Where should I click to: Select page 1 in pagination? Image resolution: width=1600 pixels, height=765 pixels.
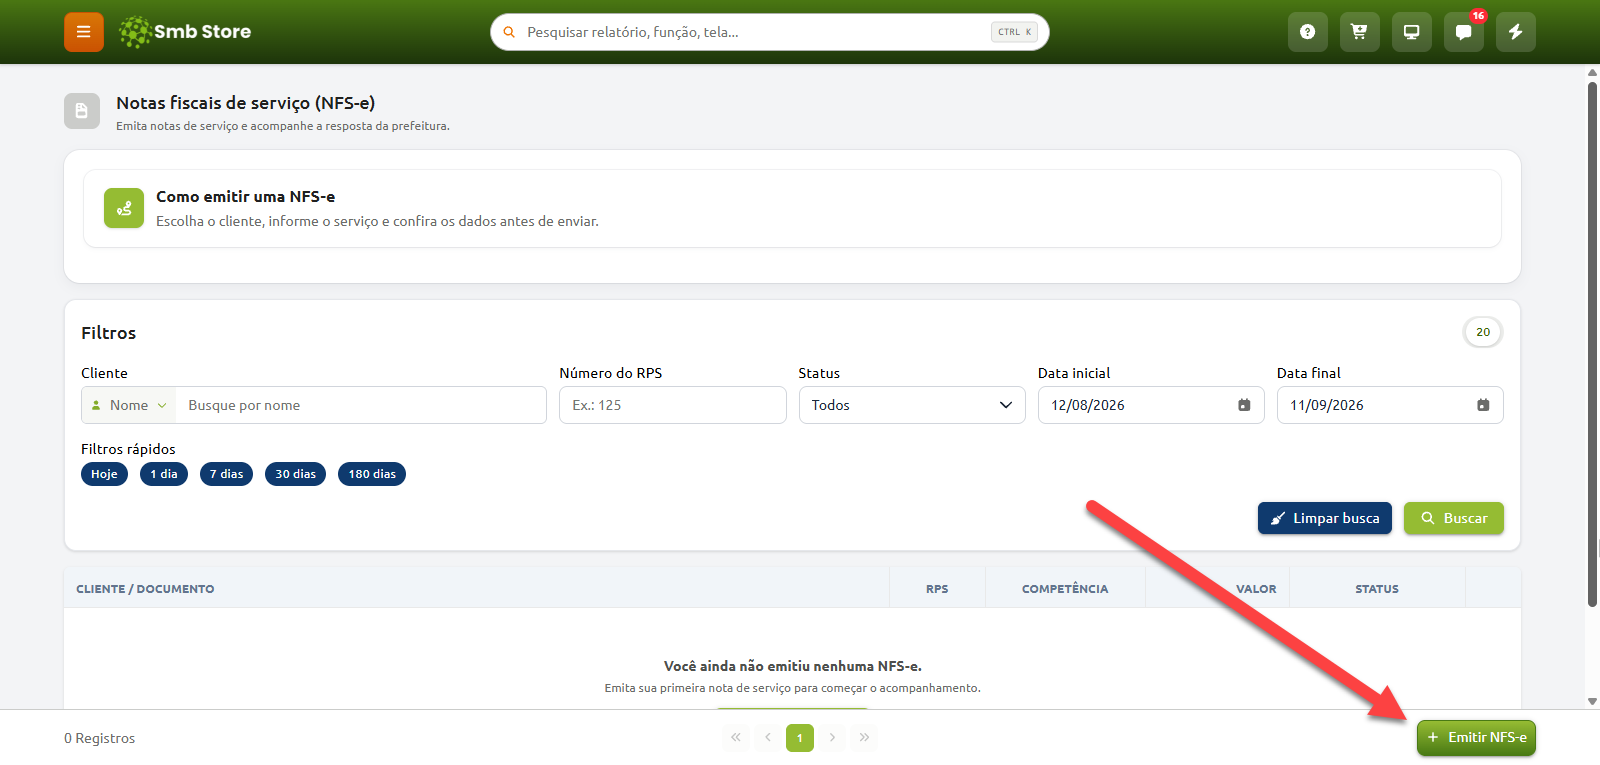(800, 738)
